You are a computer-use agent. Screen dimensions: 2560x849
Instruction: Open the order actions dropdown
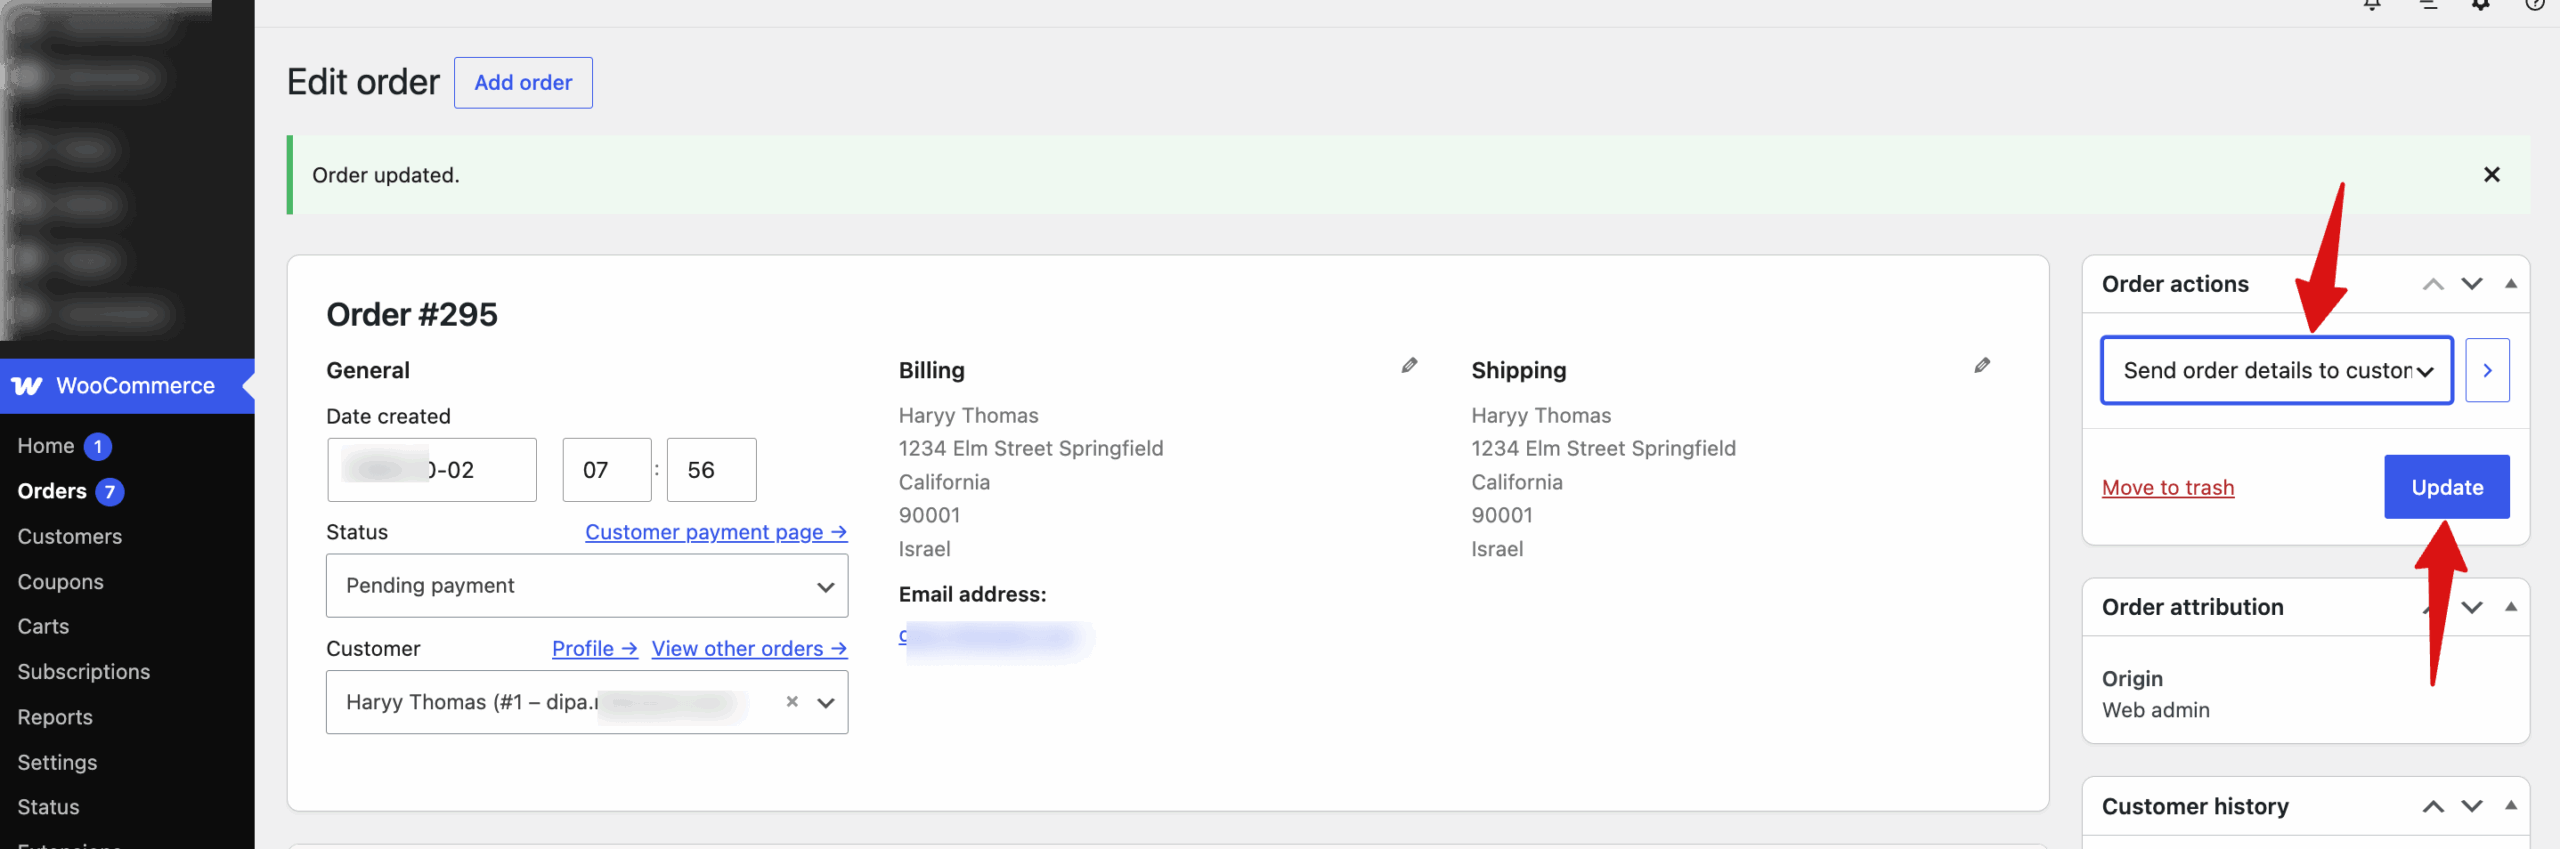point(2277,371)
